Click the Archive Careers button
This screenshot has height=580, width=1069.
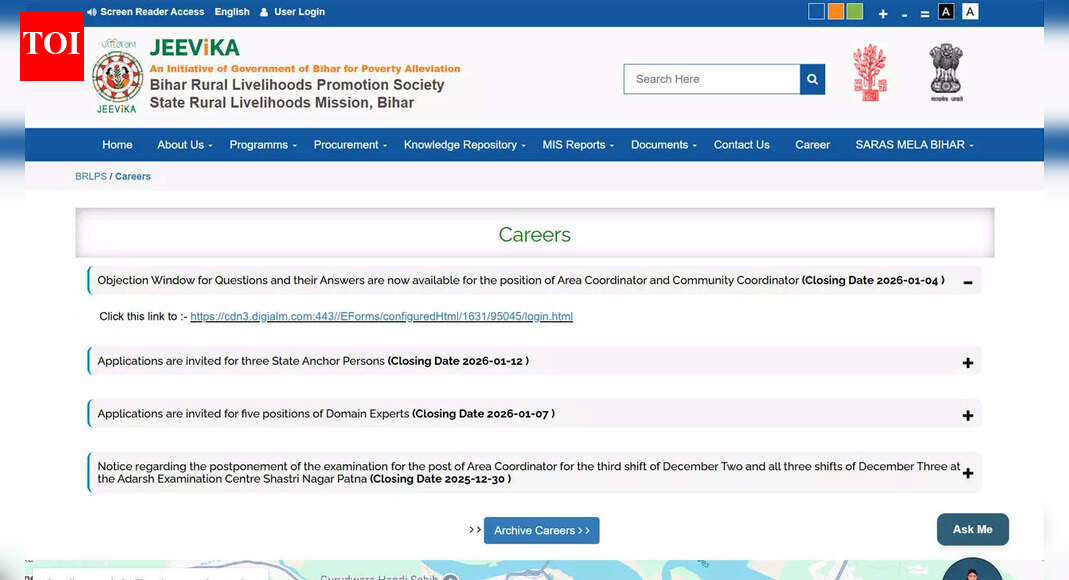[x=541, y=530]
